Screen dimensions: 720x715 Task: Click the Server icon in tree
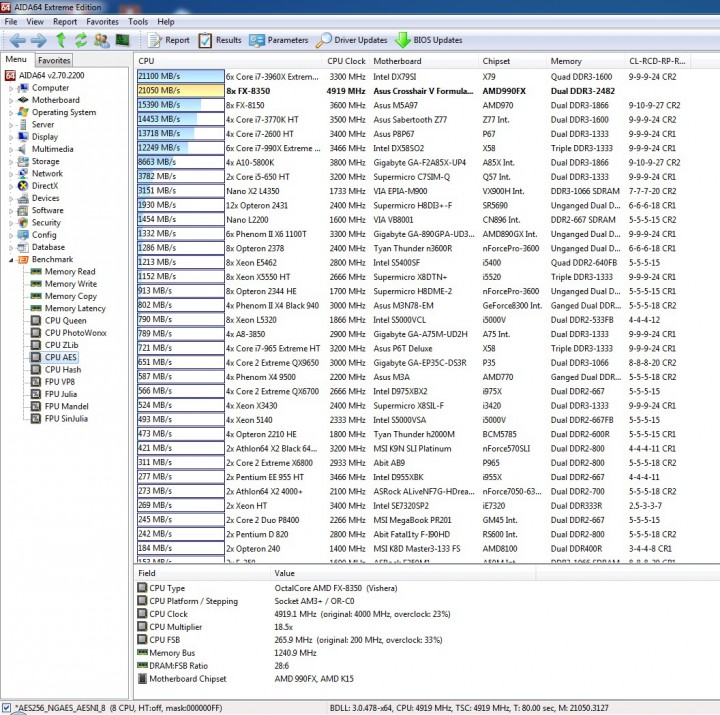click(23, 124)
